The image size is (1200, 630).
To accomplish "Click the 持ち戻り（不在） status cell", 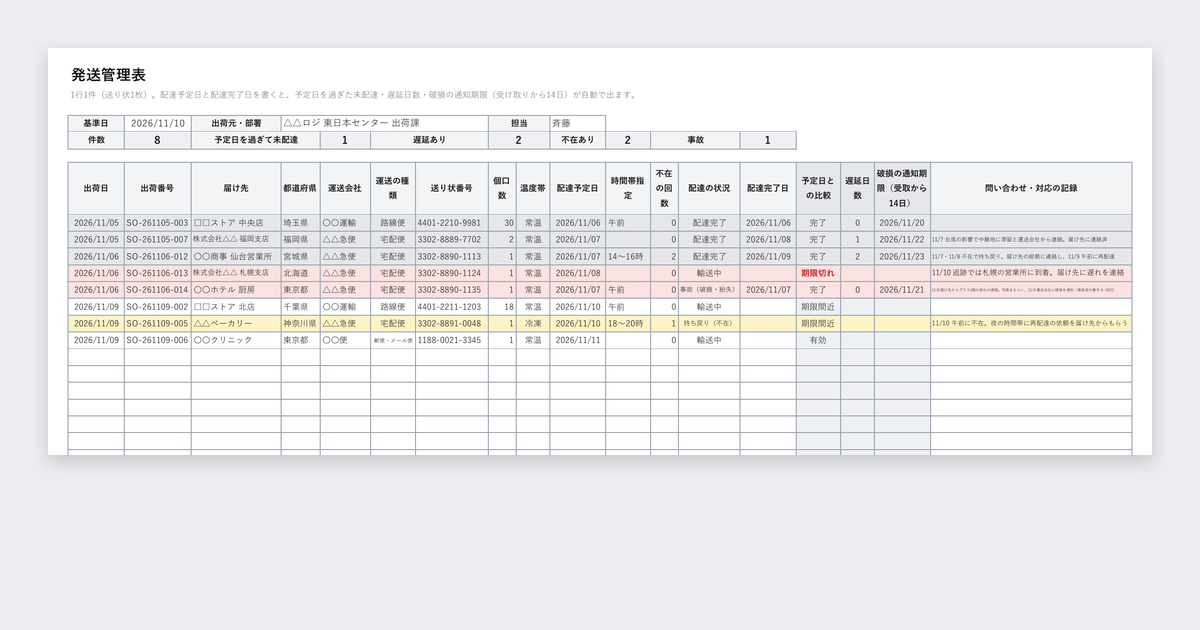I will (x=710, y=323).
